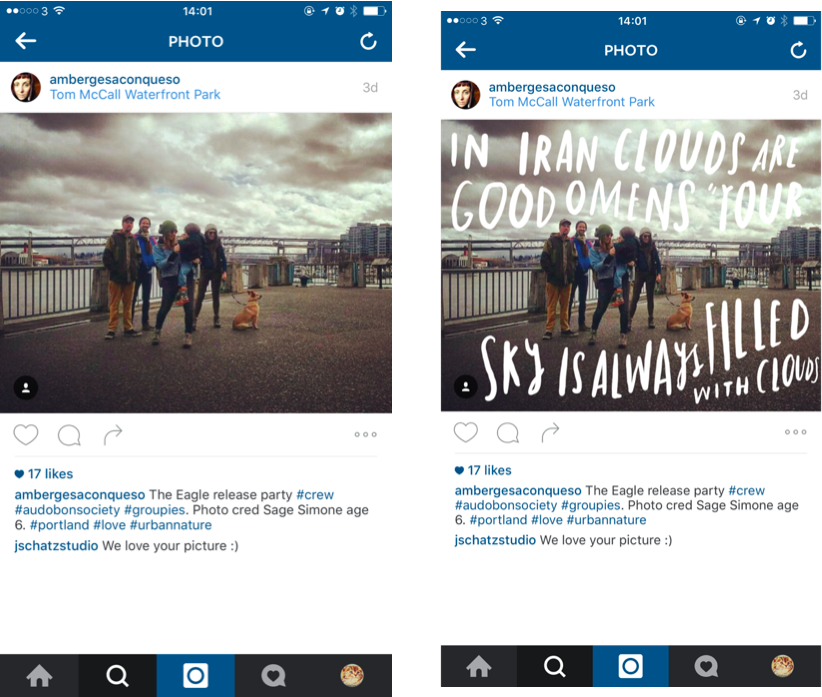The image size is (822, 697).
Task: Open comments via speech bubble under left photo
Action: click(x=69, y=435)
